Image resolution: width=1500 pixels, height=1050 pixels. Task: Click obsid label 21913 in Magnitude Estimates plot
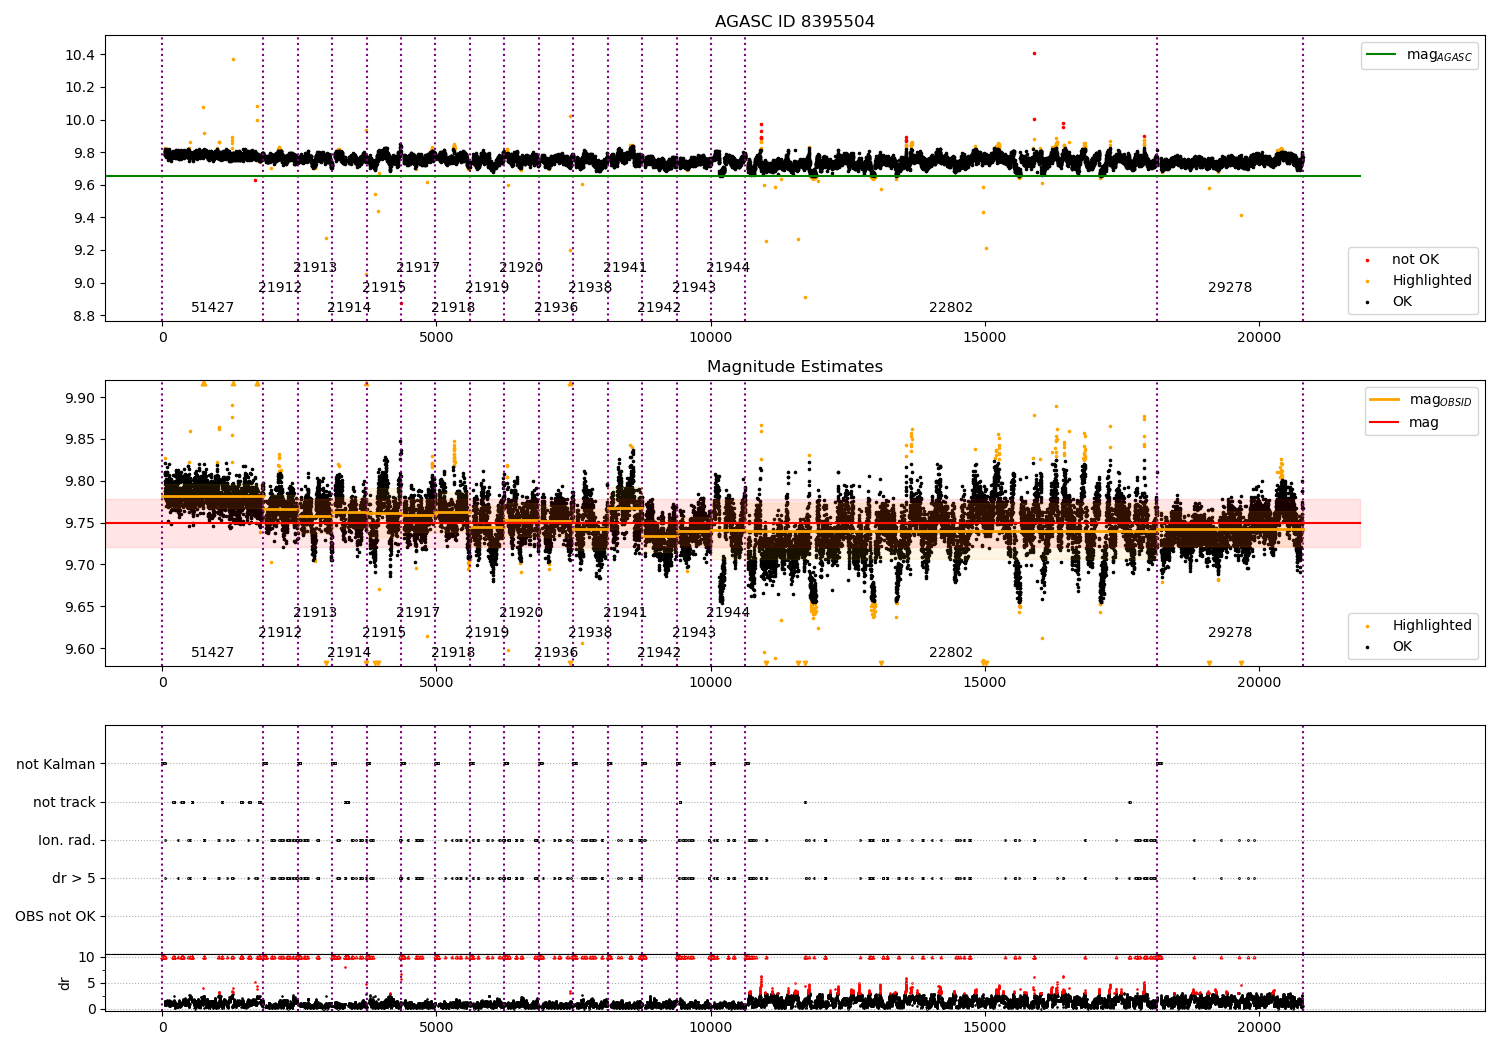[x=315, y=612]
